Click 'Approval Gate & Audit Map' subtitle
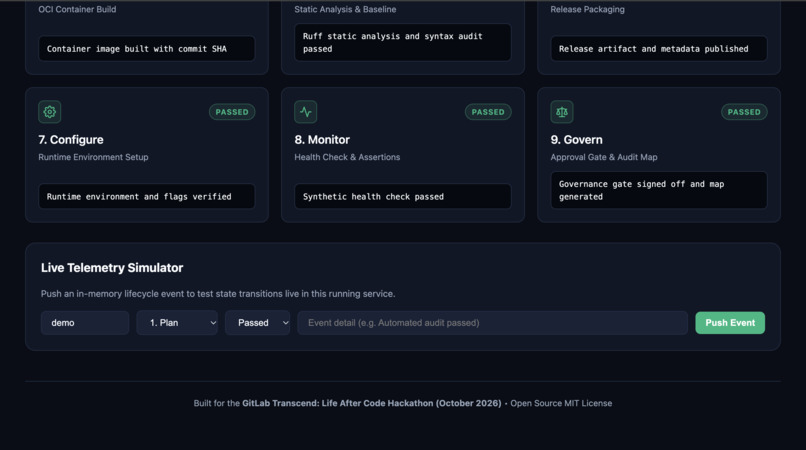 point(603,157)
